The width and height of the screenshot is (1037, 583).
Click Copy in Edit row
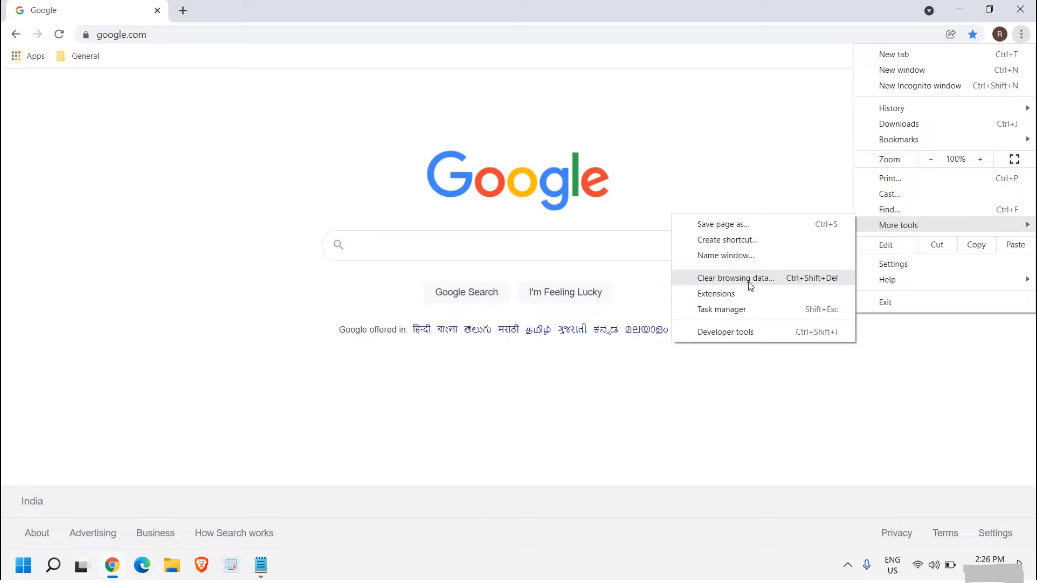976,245
